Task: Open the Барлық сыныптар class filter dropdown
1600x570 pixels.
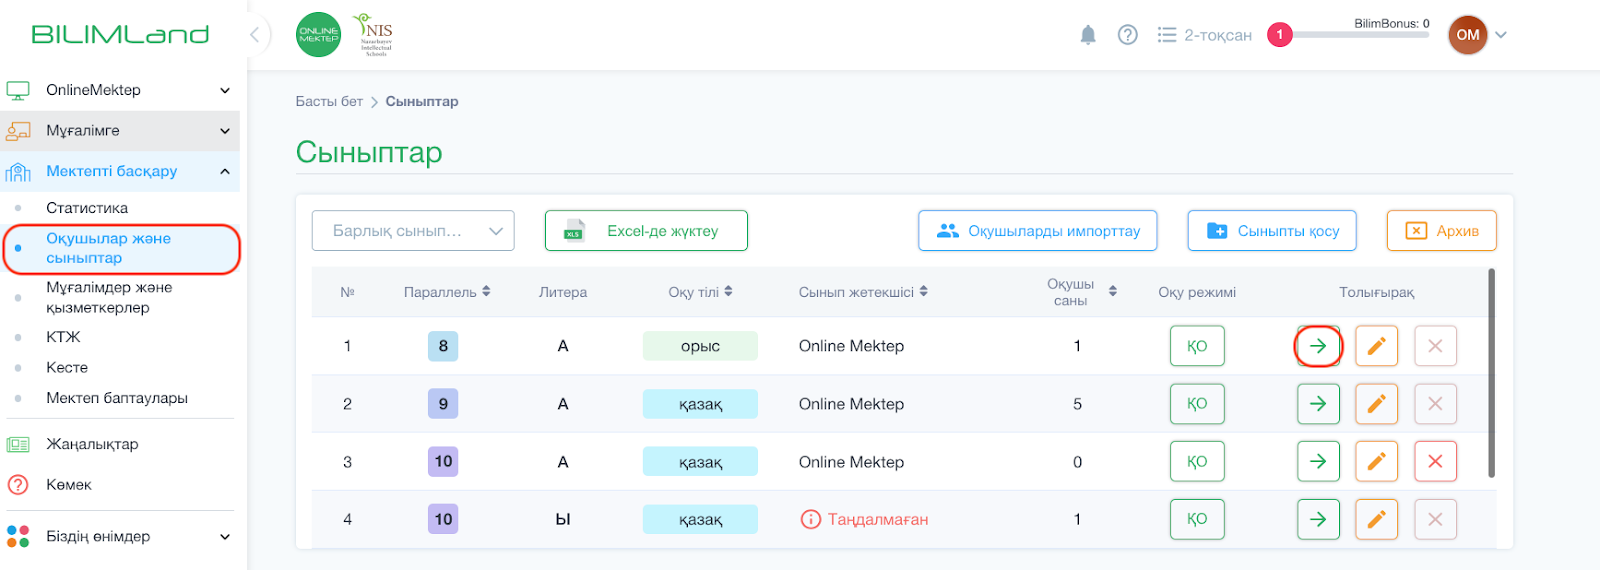Action: [x=413, y=231]
